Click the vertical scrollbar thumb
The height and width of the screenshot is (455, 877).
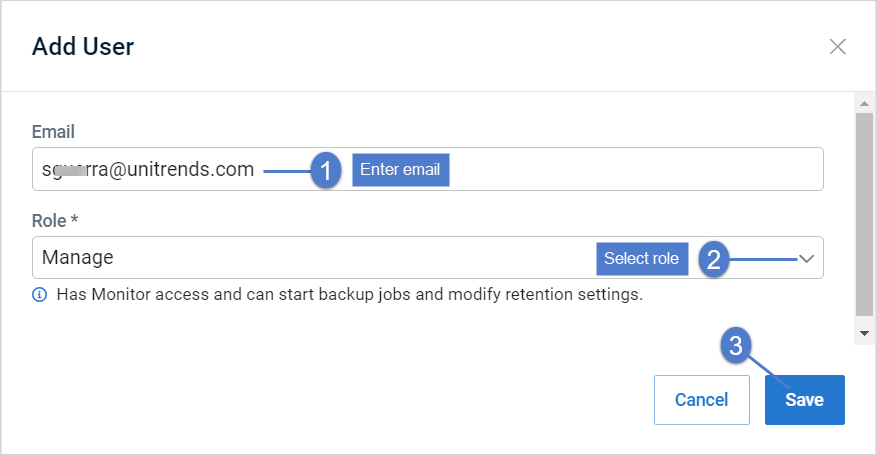click(x=864, y=214)
